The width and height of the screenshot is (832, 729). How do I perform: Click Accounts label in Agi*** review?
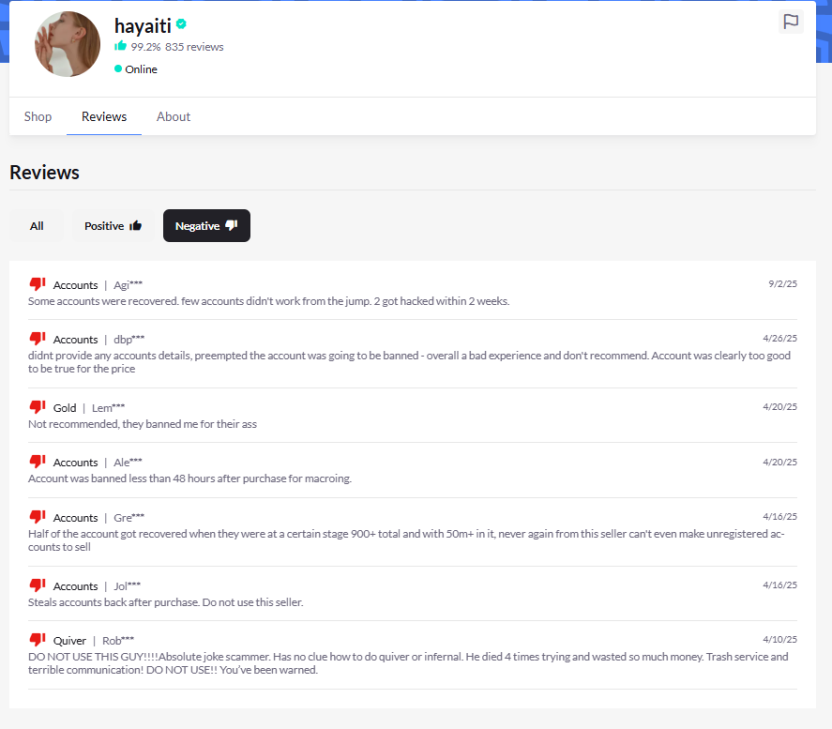75,285
